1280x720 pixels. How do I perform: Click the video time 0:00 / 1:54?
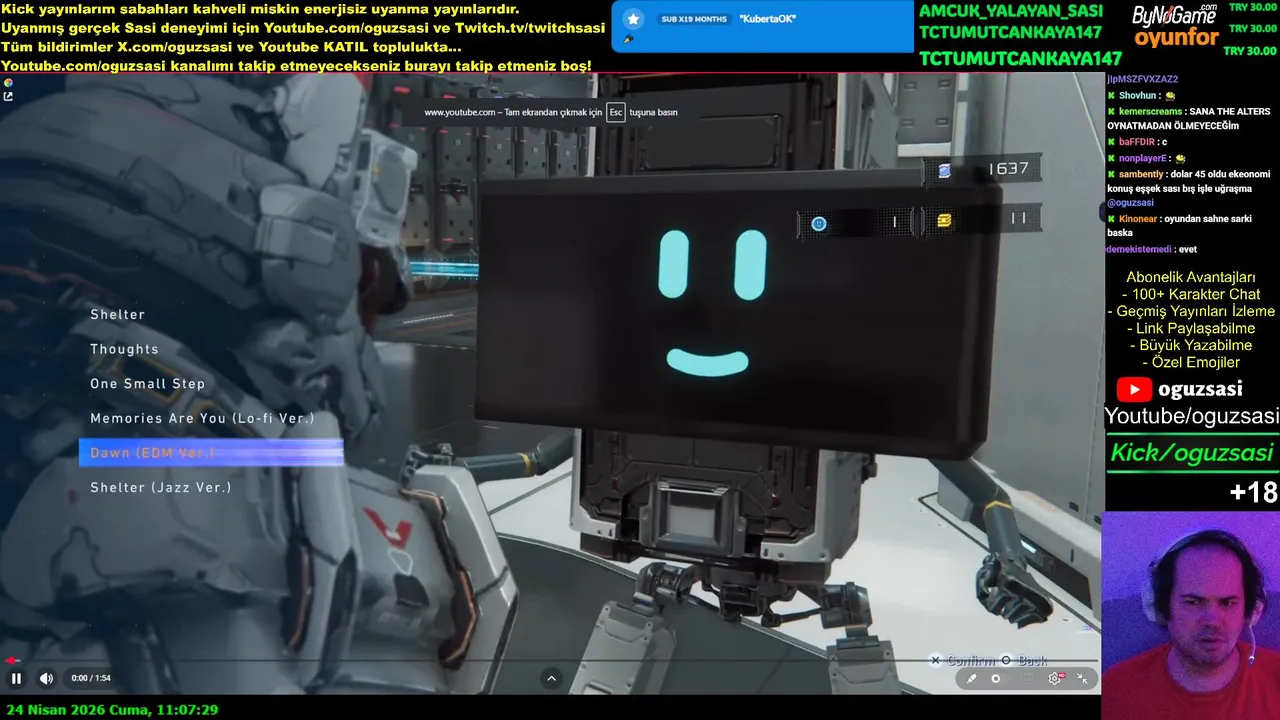click(x=91, y=678)
